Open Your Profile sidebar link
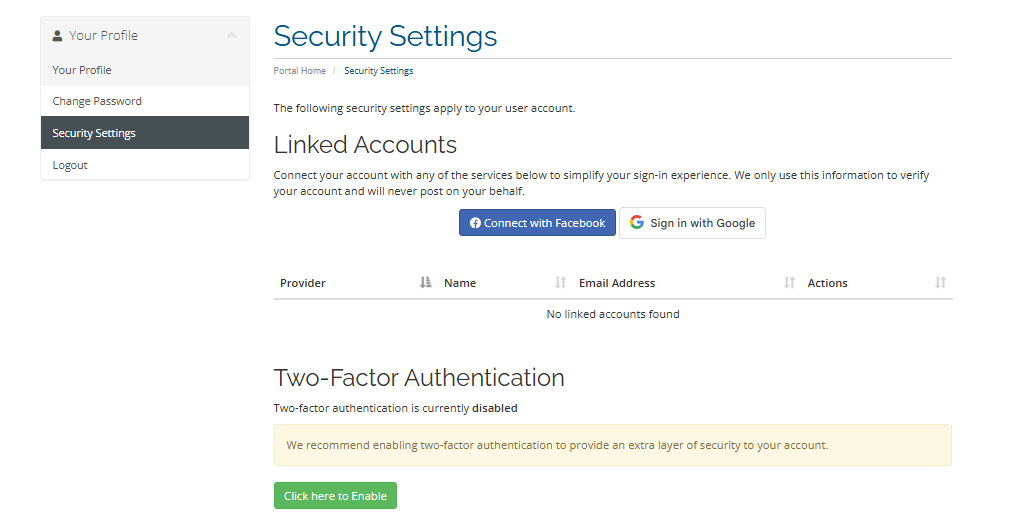The width and height of the screenshot is (1009, 524). point(82,70)
